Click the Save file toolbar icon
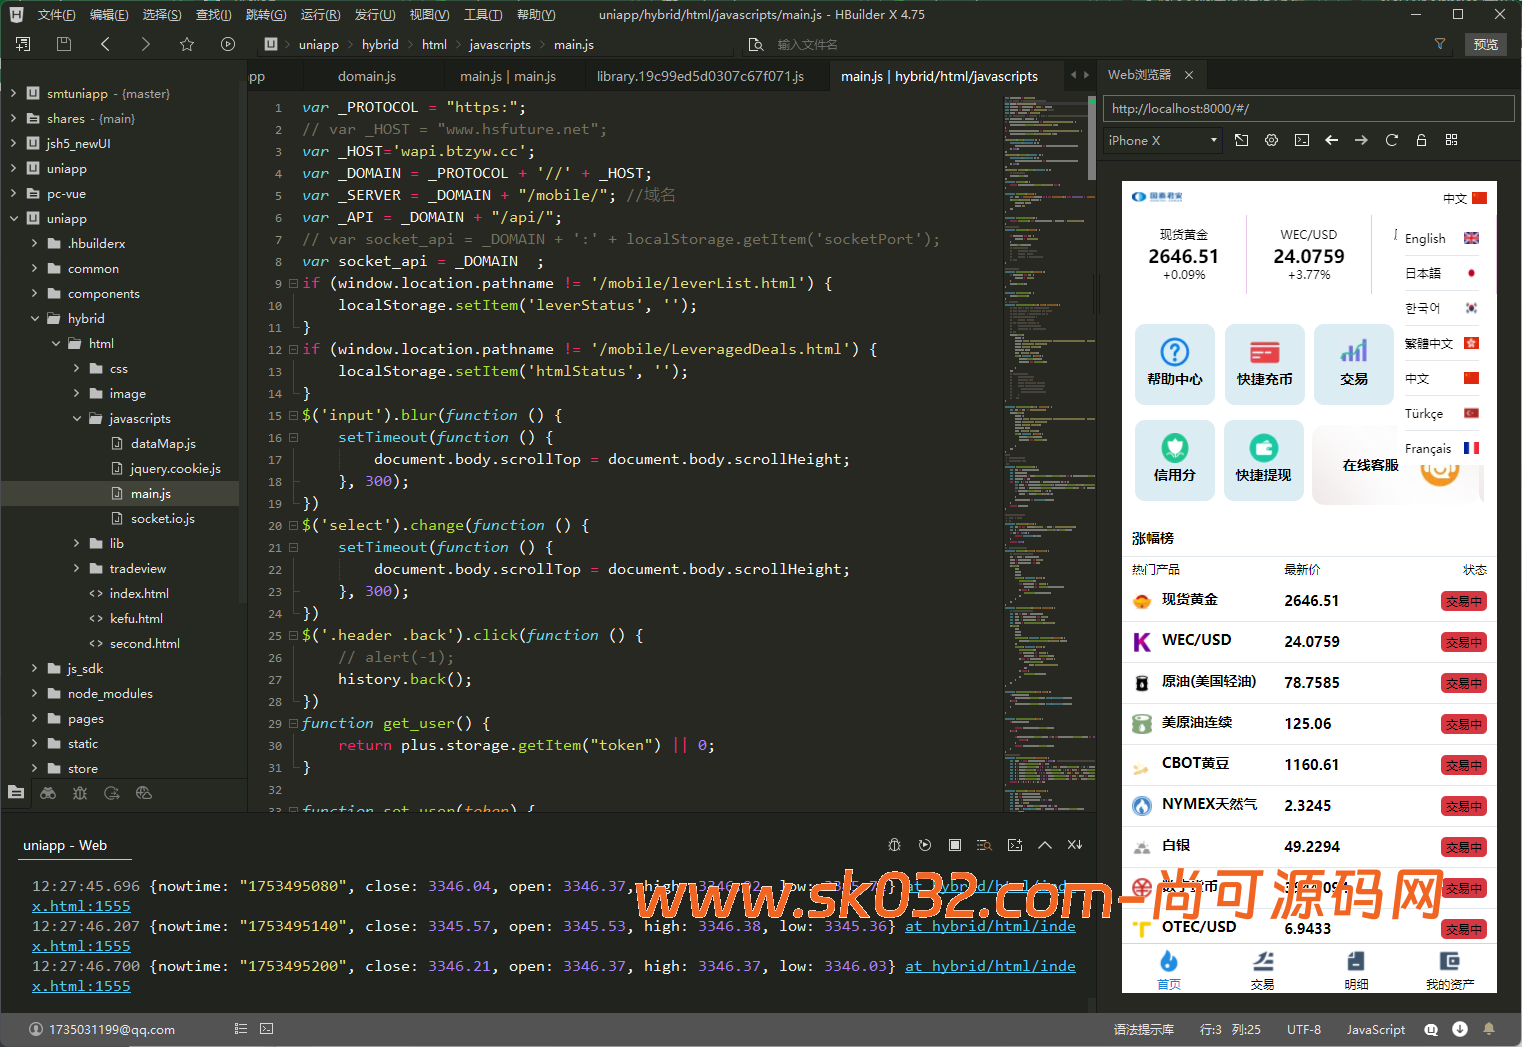The width and height of the screenshot is (1522, 1047). click(64, 44)
